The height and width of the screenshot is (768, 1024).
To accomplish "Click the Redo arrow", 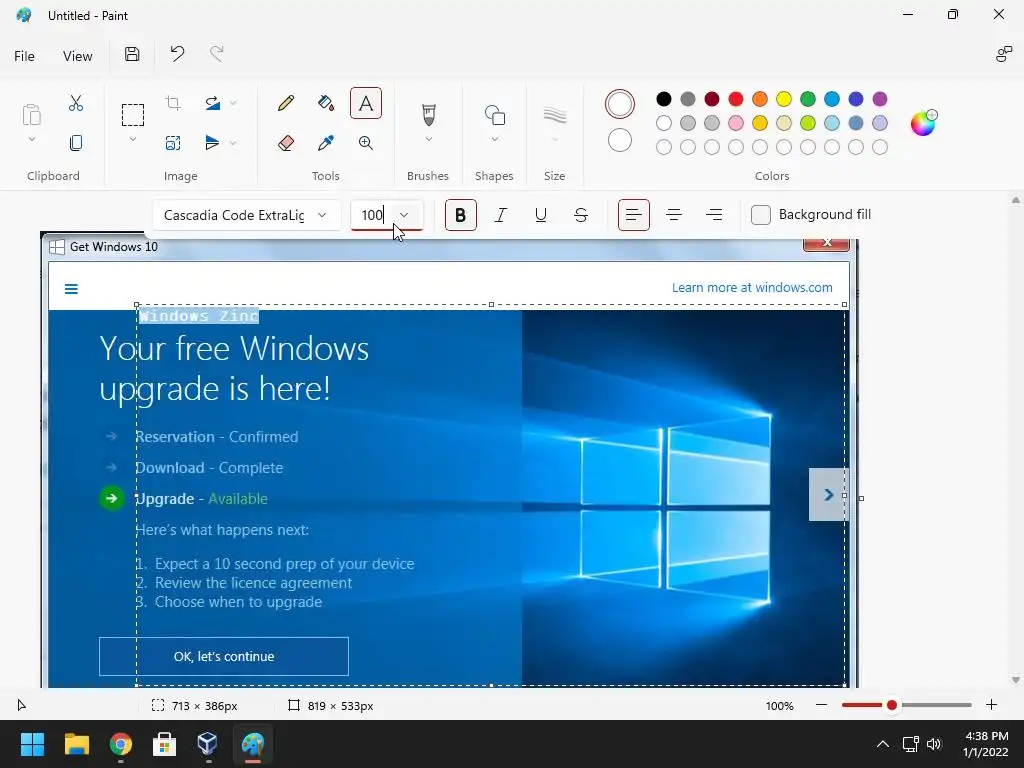I will pos(217,54).
